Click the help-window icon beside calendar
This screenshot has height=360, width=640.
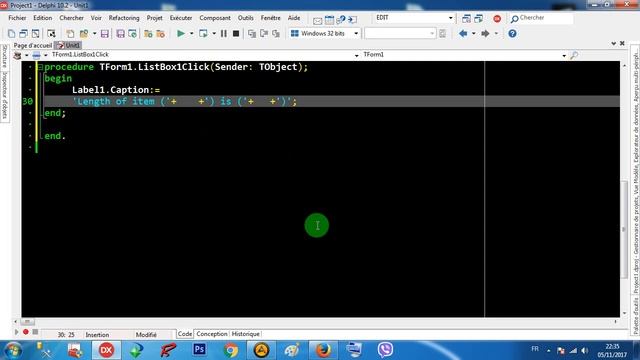pos(341,19)
